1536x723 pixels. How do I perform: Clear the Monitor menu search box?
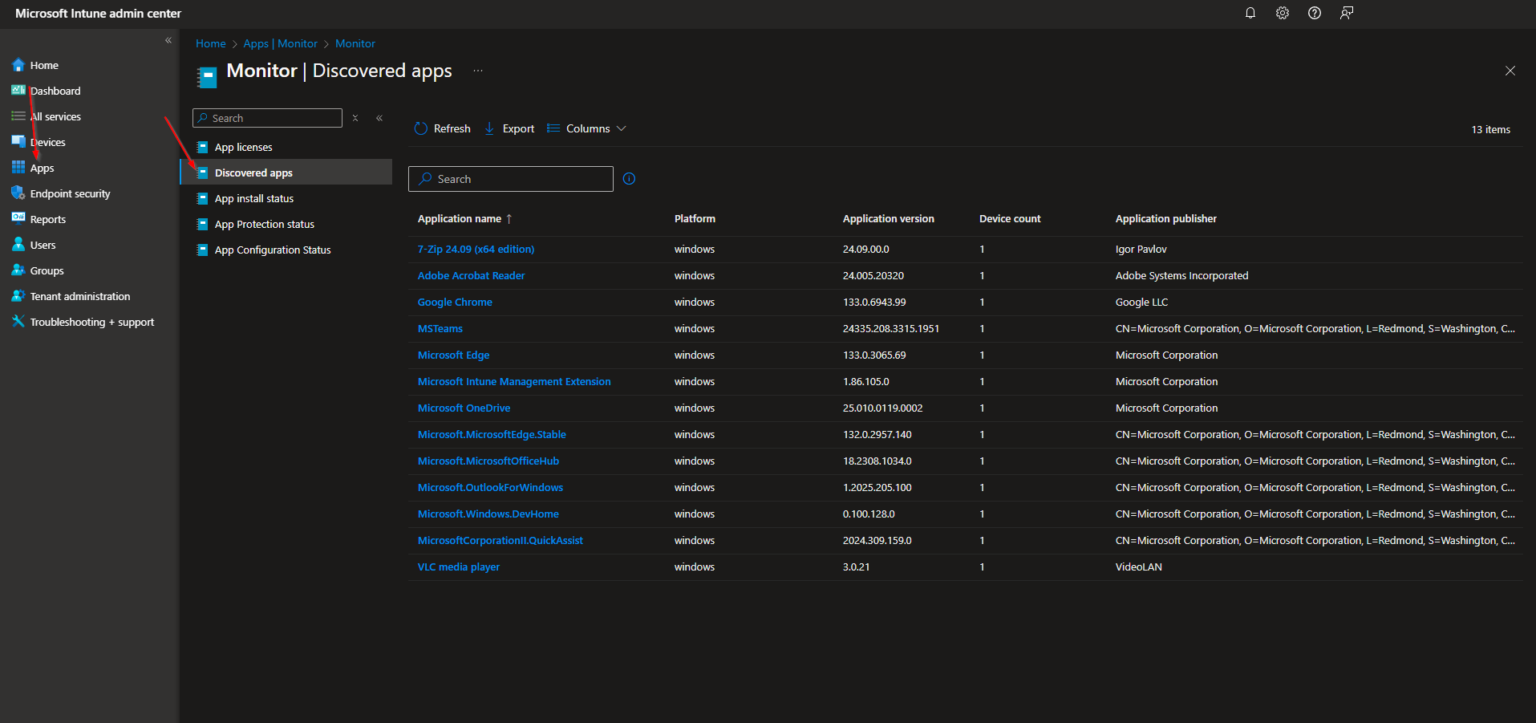tap(355, 118)
